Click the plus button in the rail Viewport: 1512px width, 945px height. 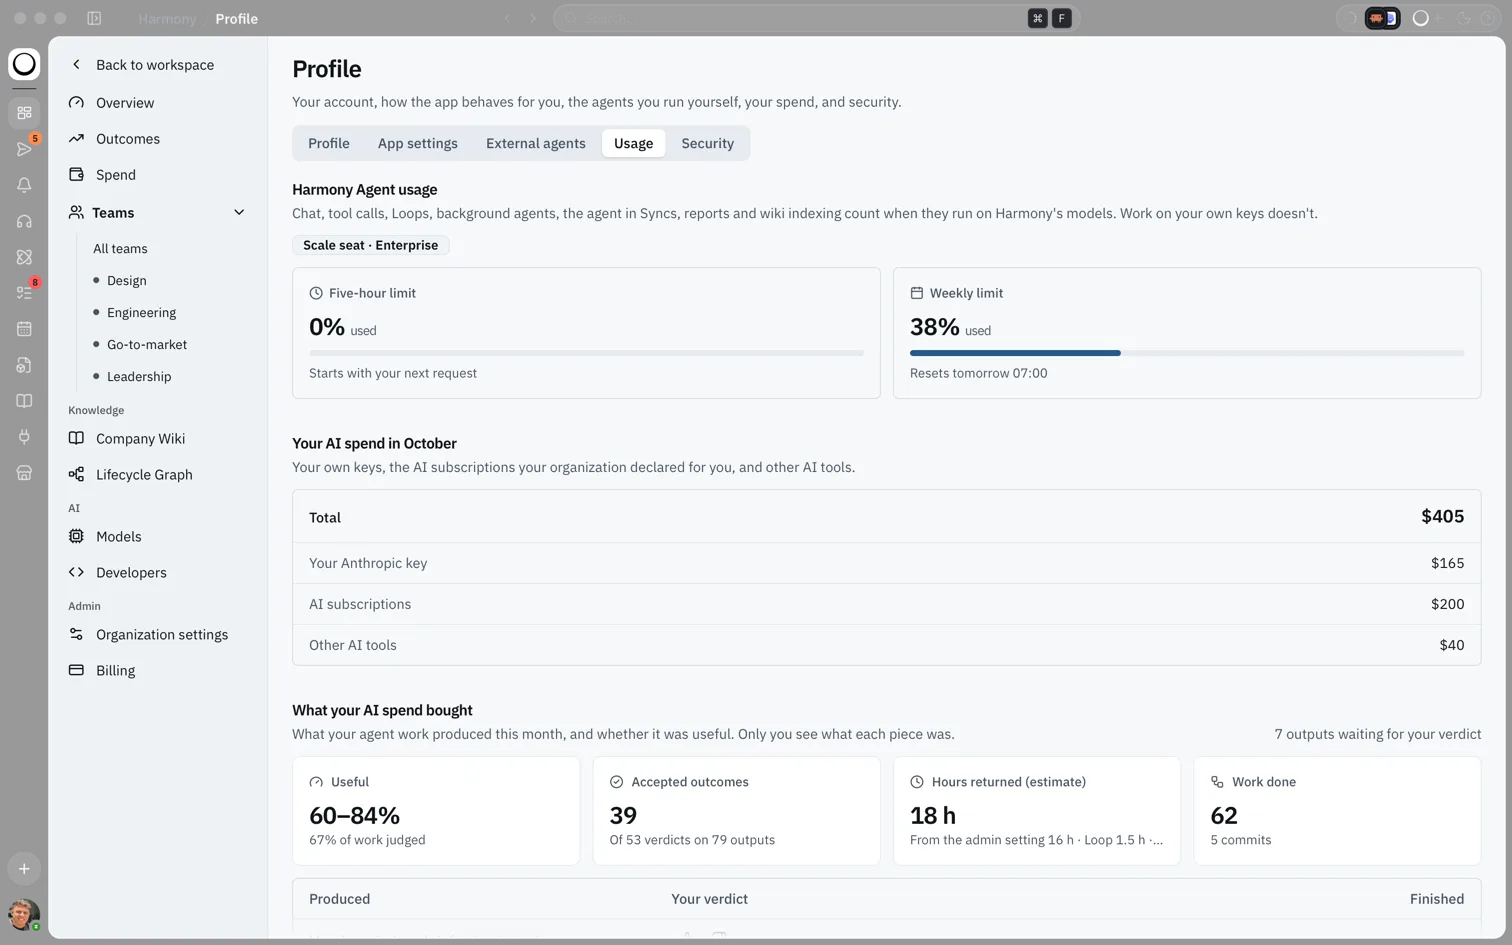(x=24, y=869)
